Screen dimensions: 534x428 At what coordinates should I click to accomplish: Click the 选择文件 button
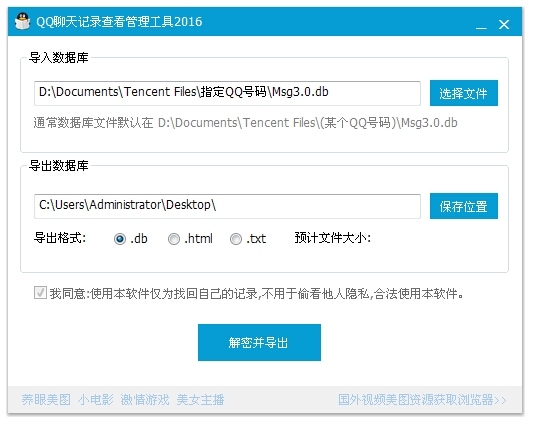(x=464, y=93)
